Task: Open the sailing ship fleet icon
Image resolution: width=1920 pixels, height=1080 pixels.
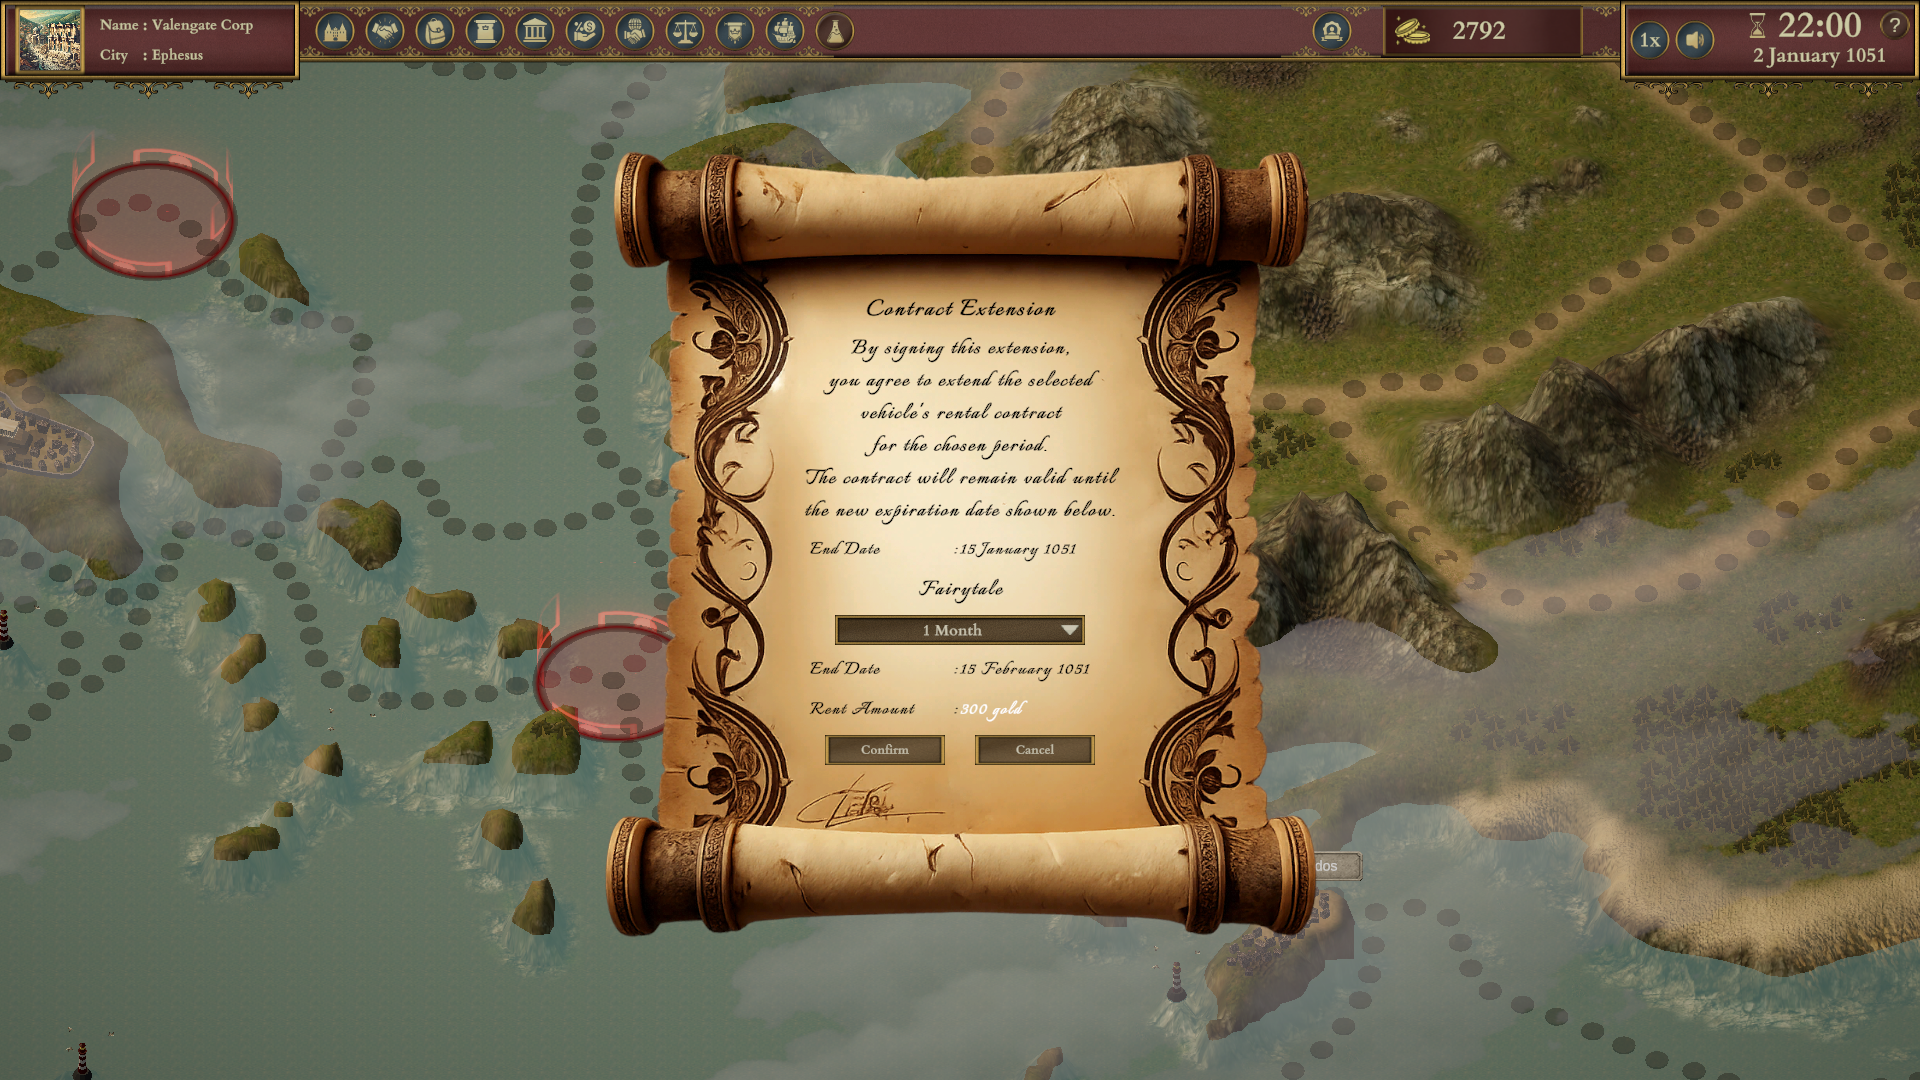Action: click(x=785, y=32)
